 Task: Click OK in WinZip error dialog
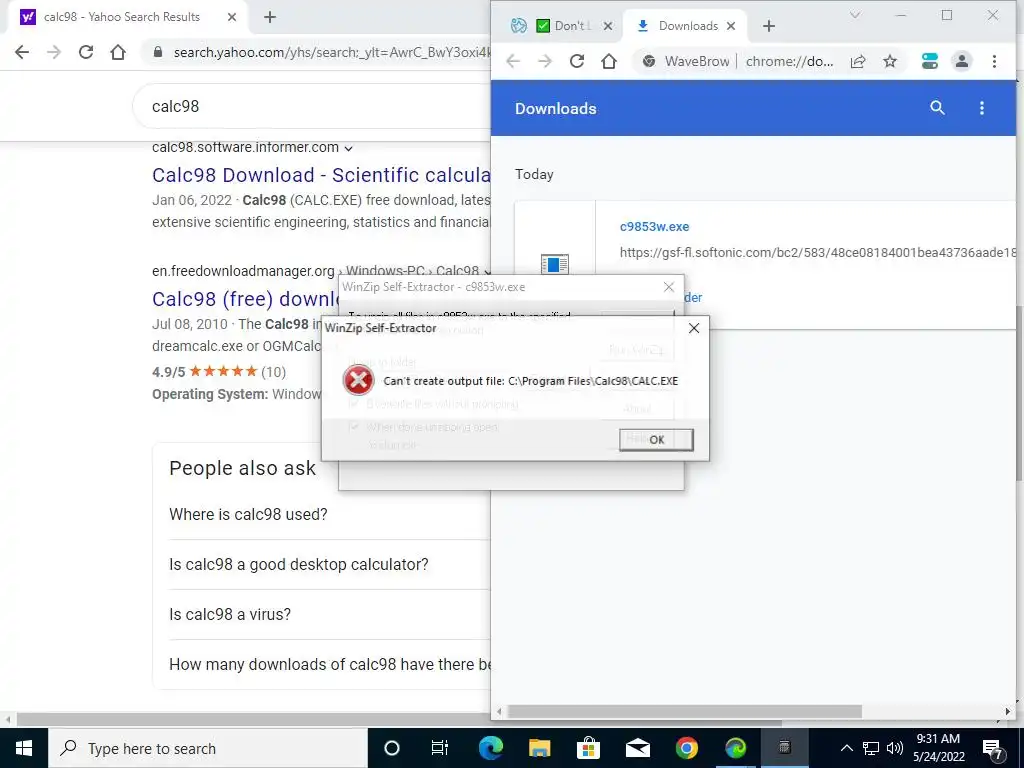[656, 440]
